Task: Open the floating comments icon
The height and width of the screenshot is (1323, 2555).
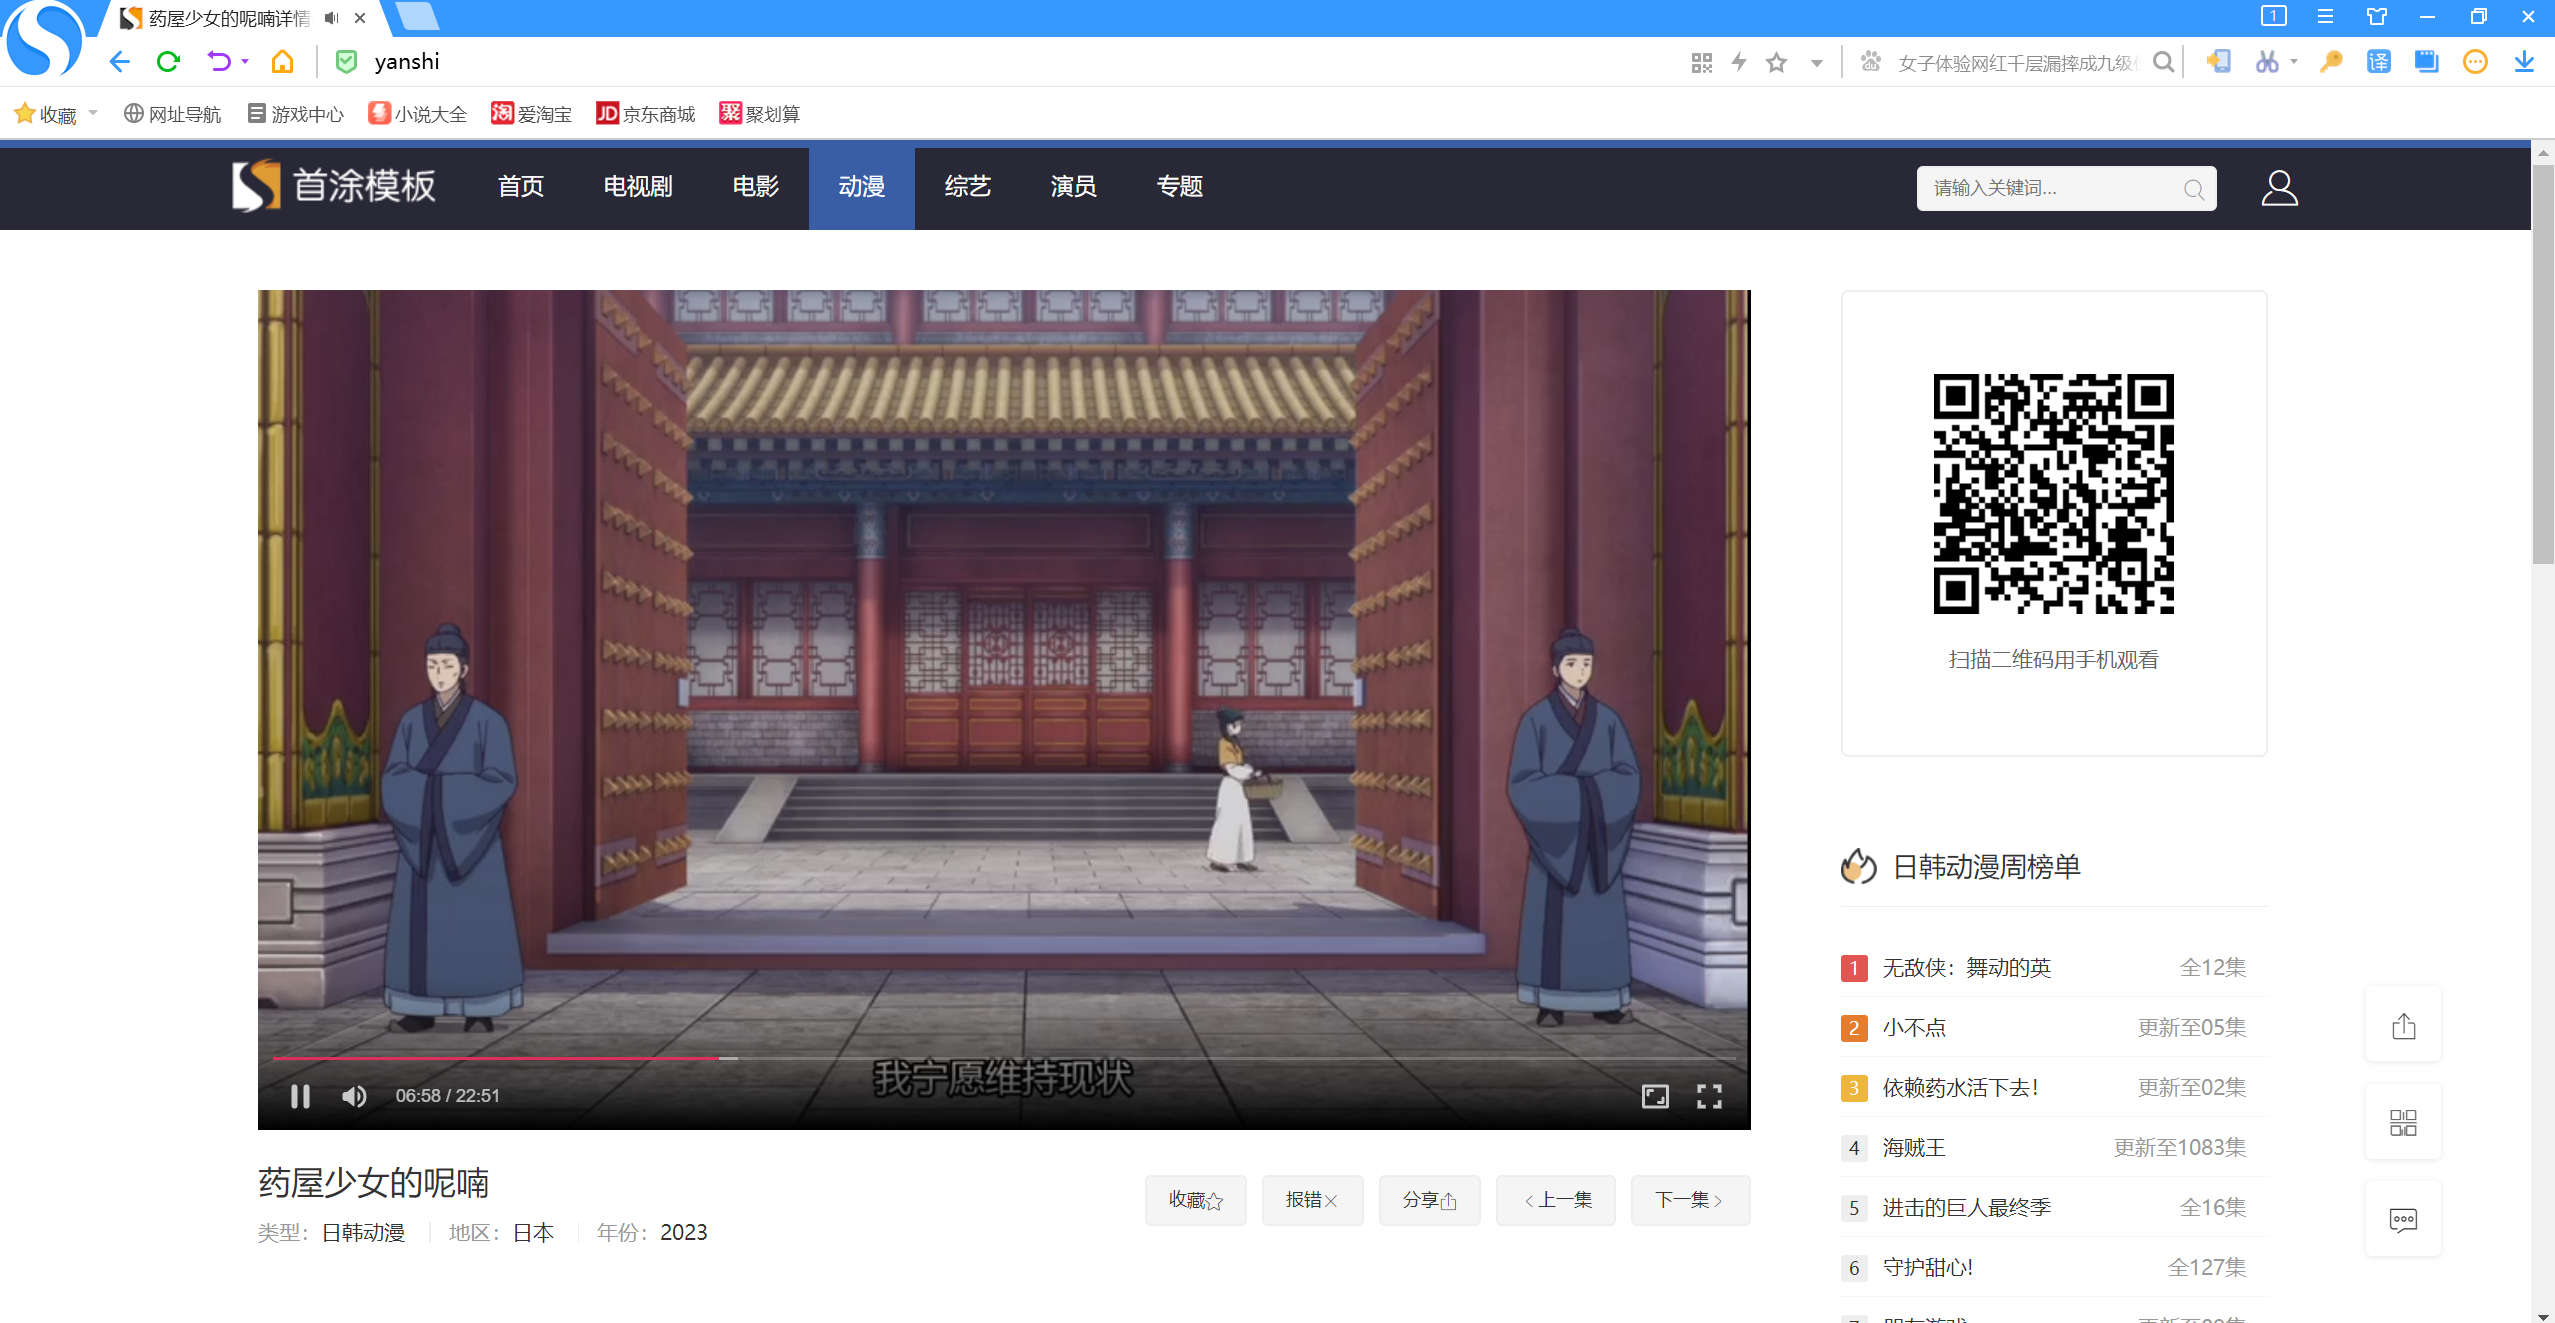Action: coord(2403,1219)
